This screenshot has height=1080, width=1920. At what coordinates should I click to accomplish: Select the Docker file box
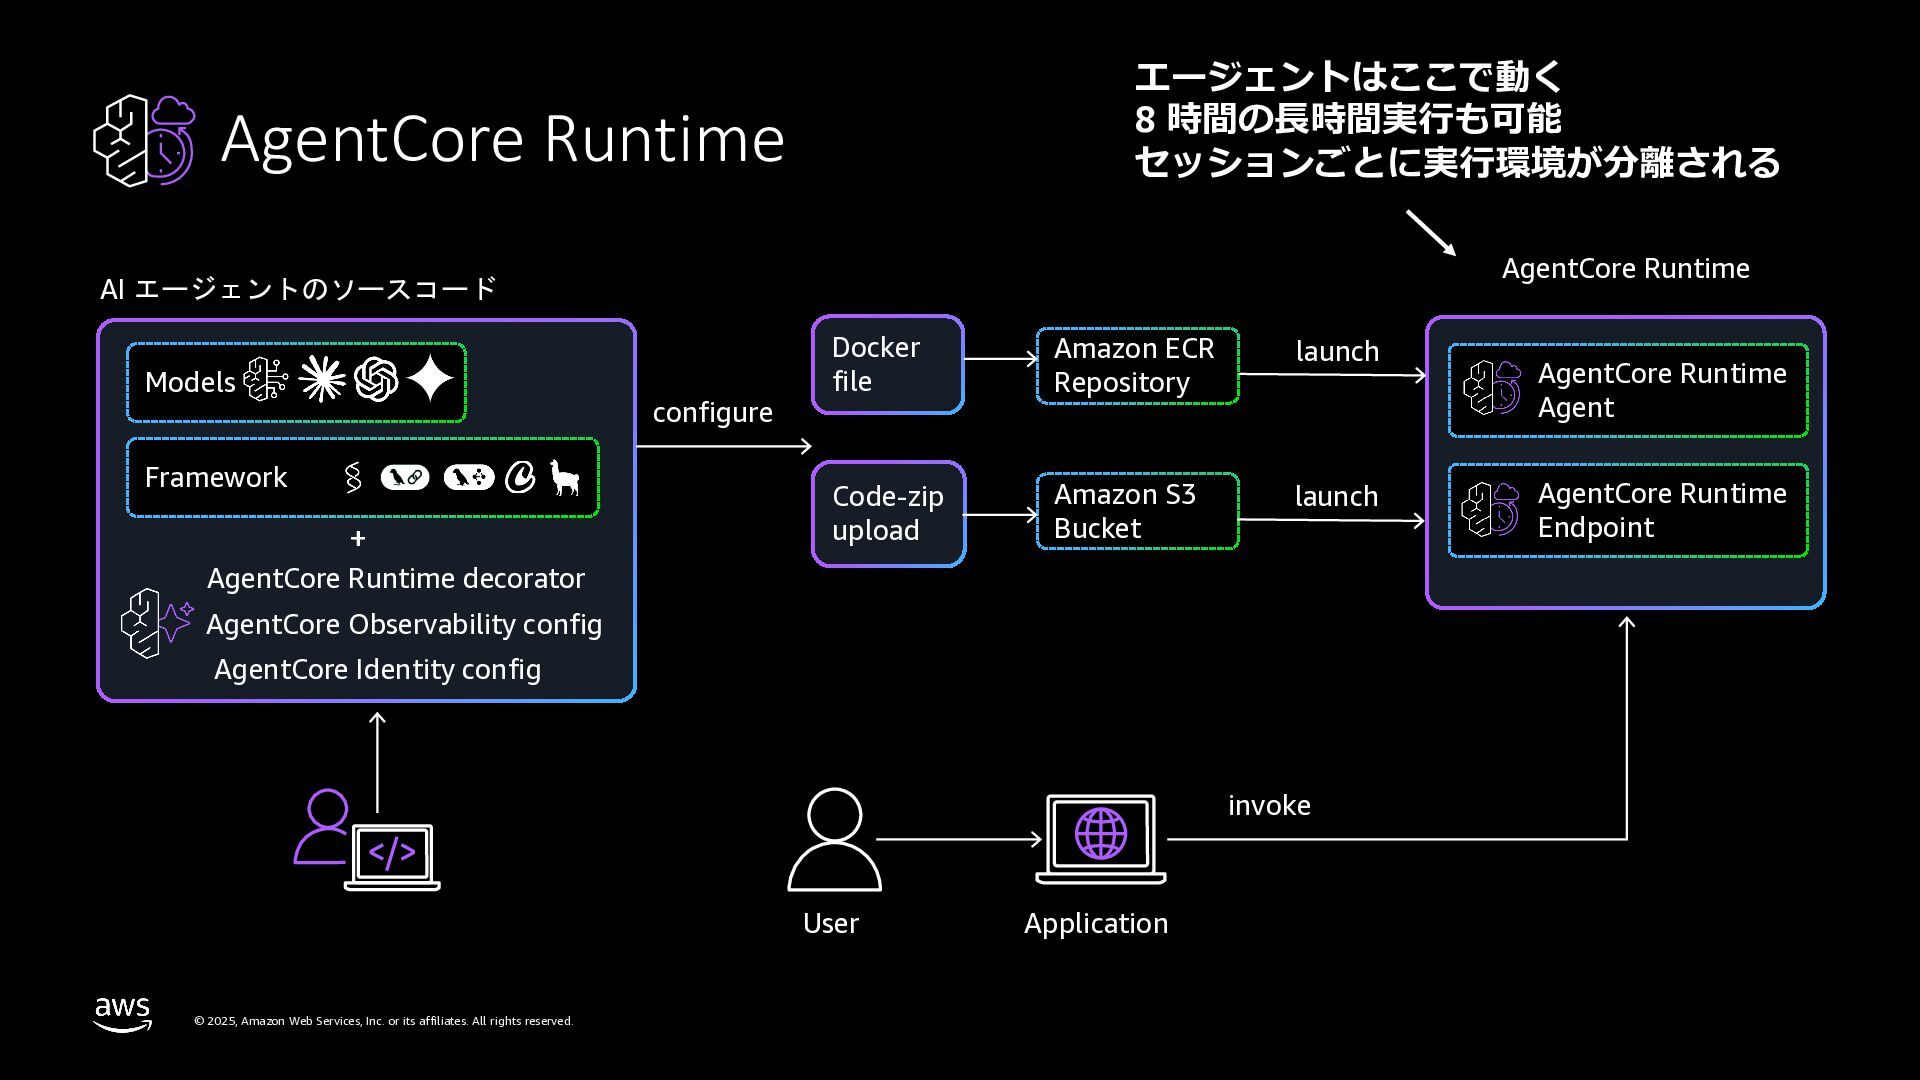click(887, 365)
